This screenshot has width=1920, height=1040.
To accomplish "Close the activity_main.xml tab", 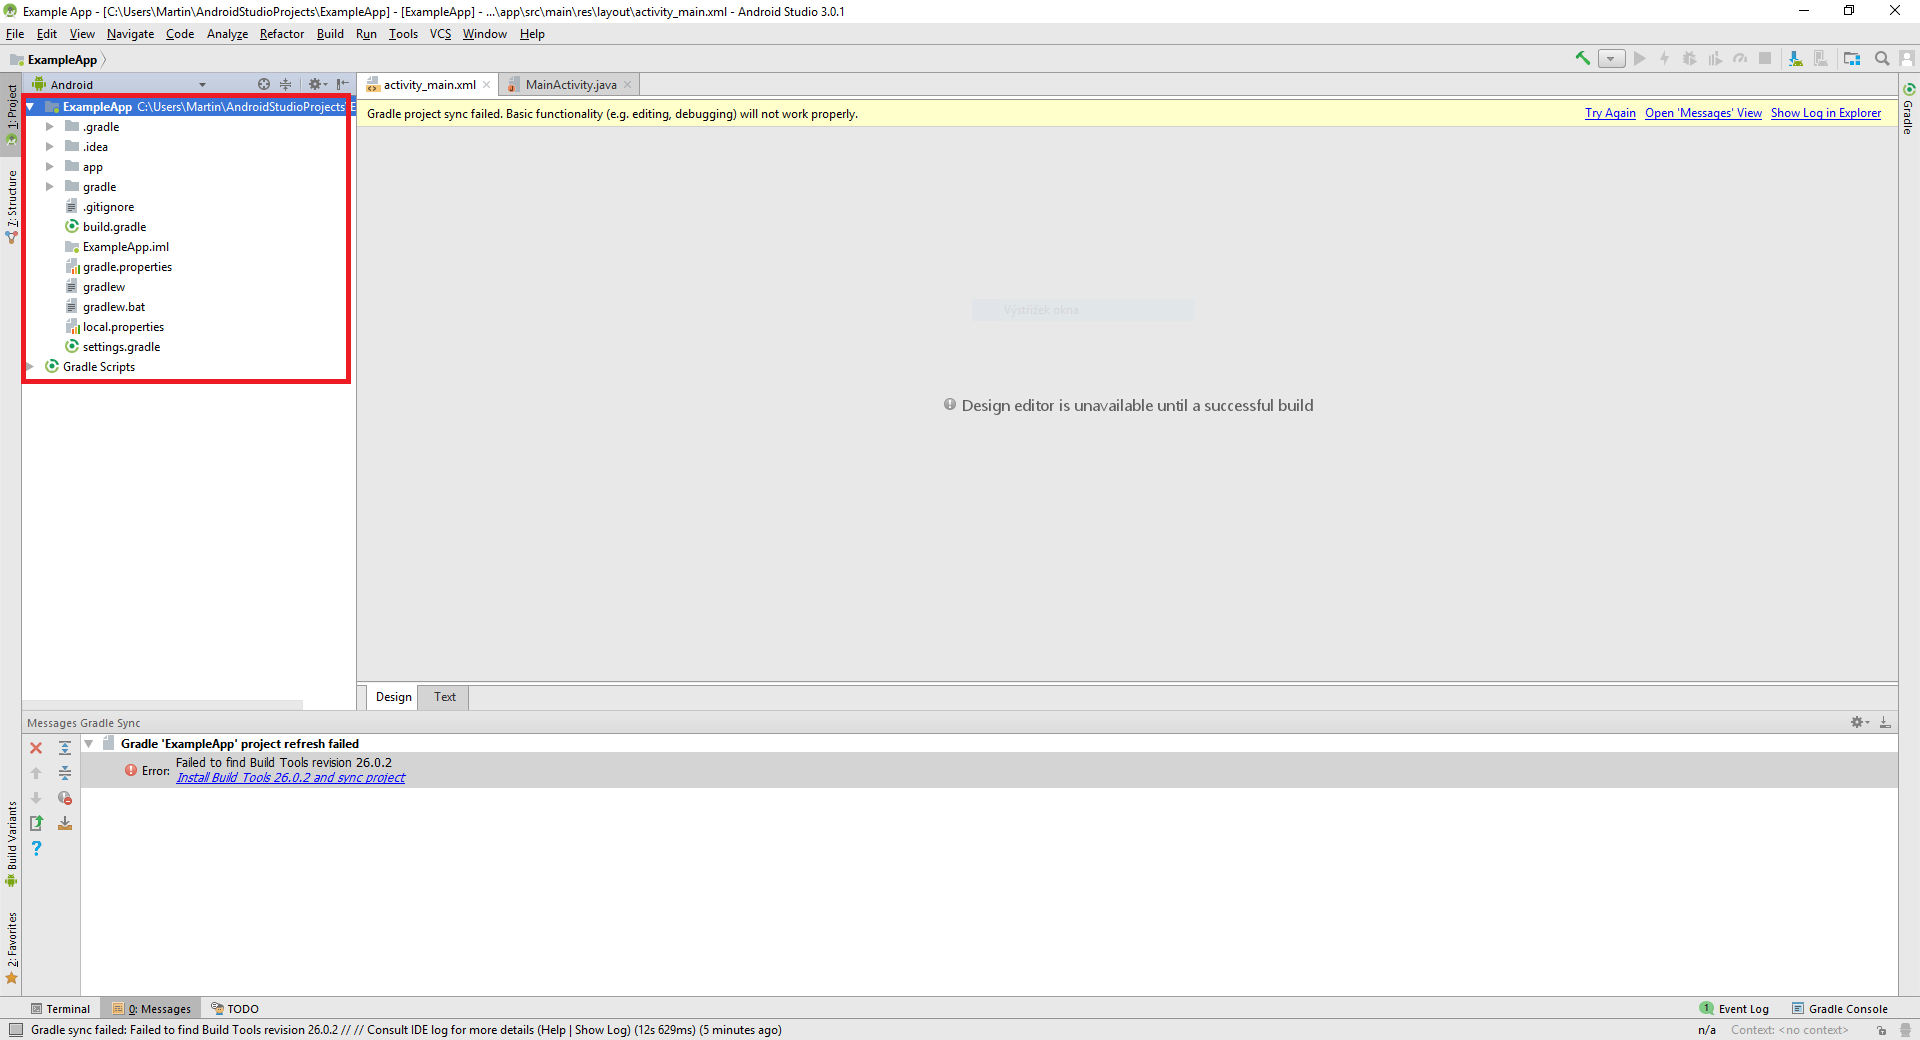I will 487,85.
